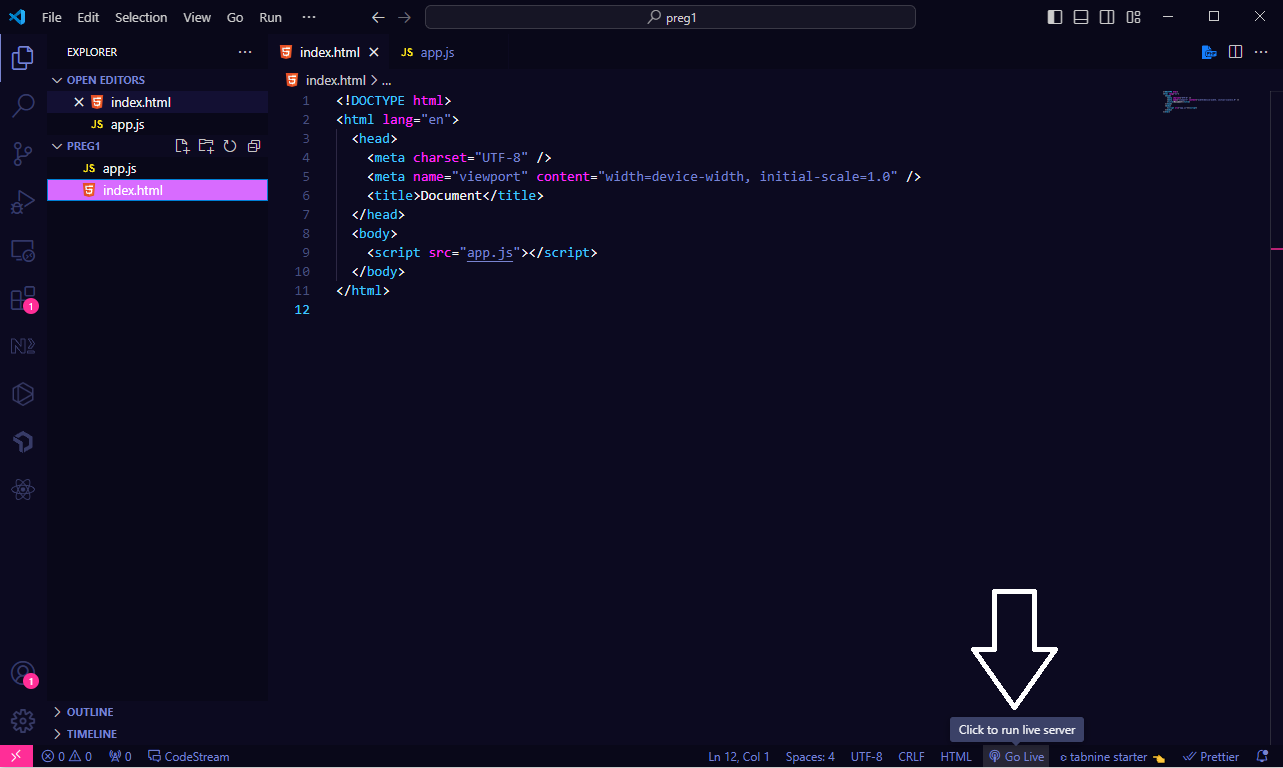1283x768 pixels.
Task: Open the preview icon in editor title bar
Action: click(x=1209, y=52)
